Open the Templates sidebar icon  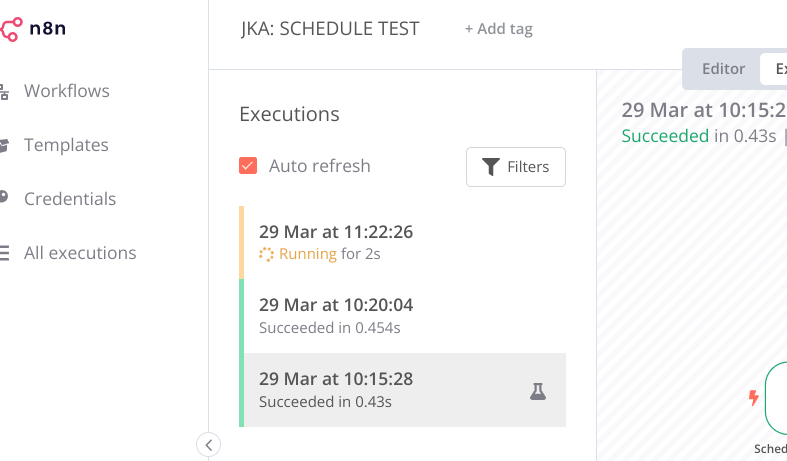(x=4, y=146)
